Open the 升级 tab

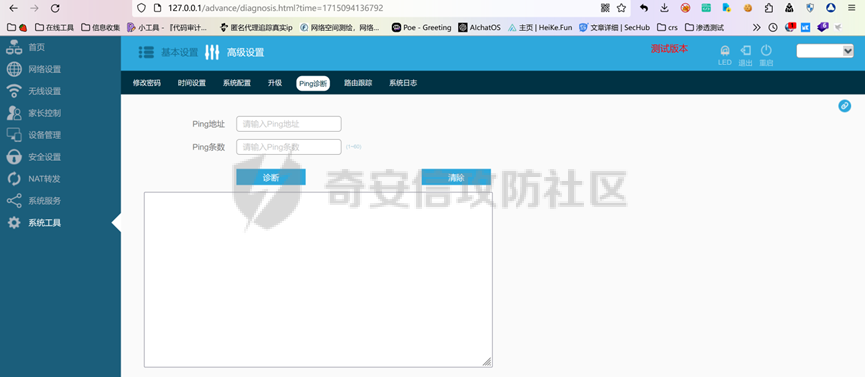(x=275, y=83)
